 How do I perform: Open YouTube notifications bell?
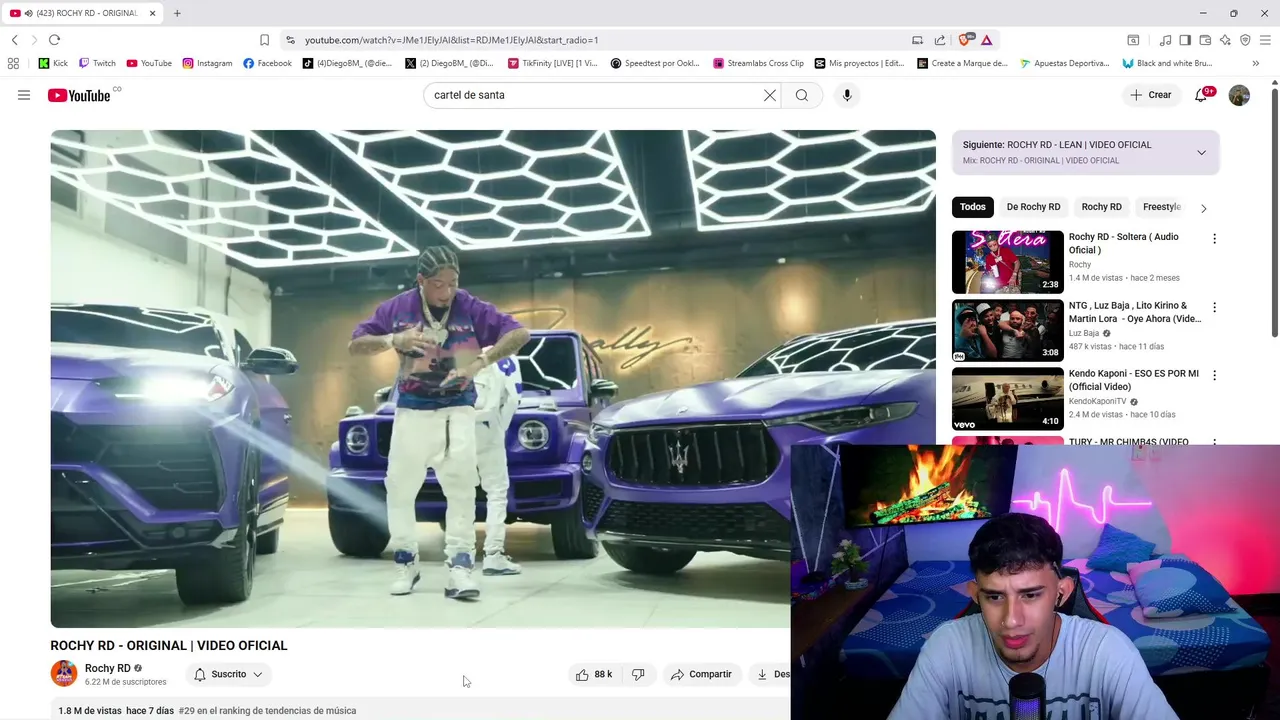tap(1201, 95)
